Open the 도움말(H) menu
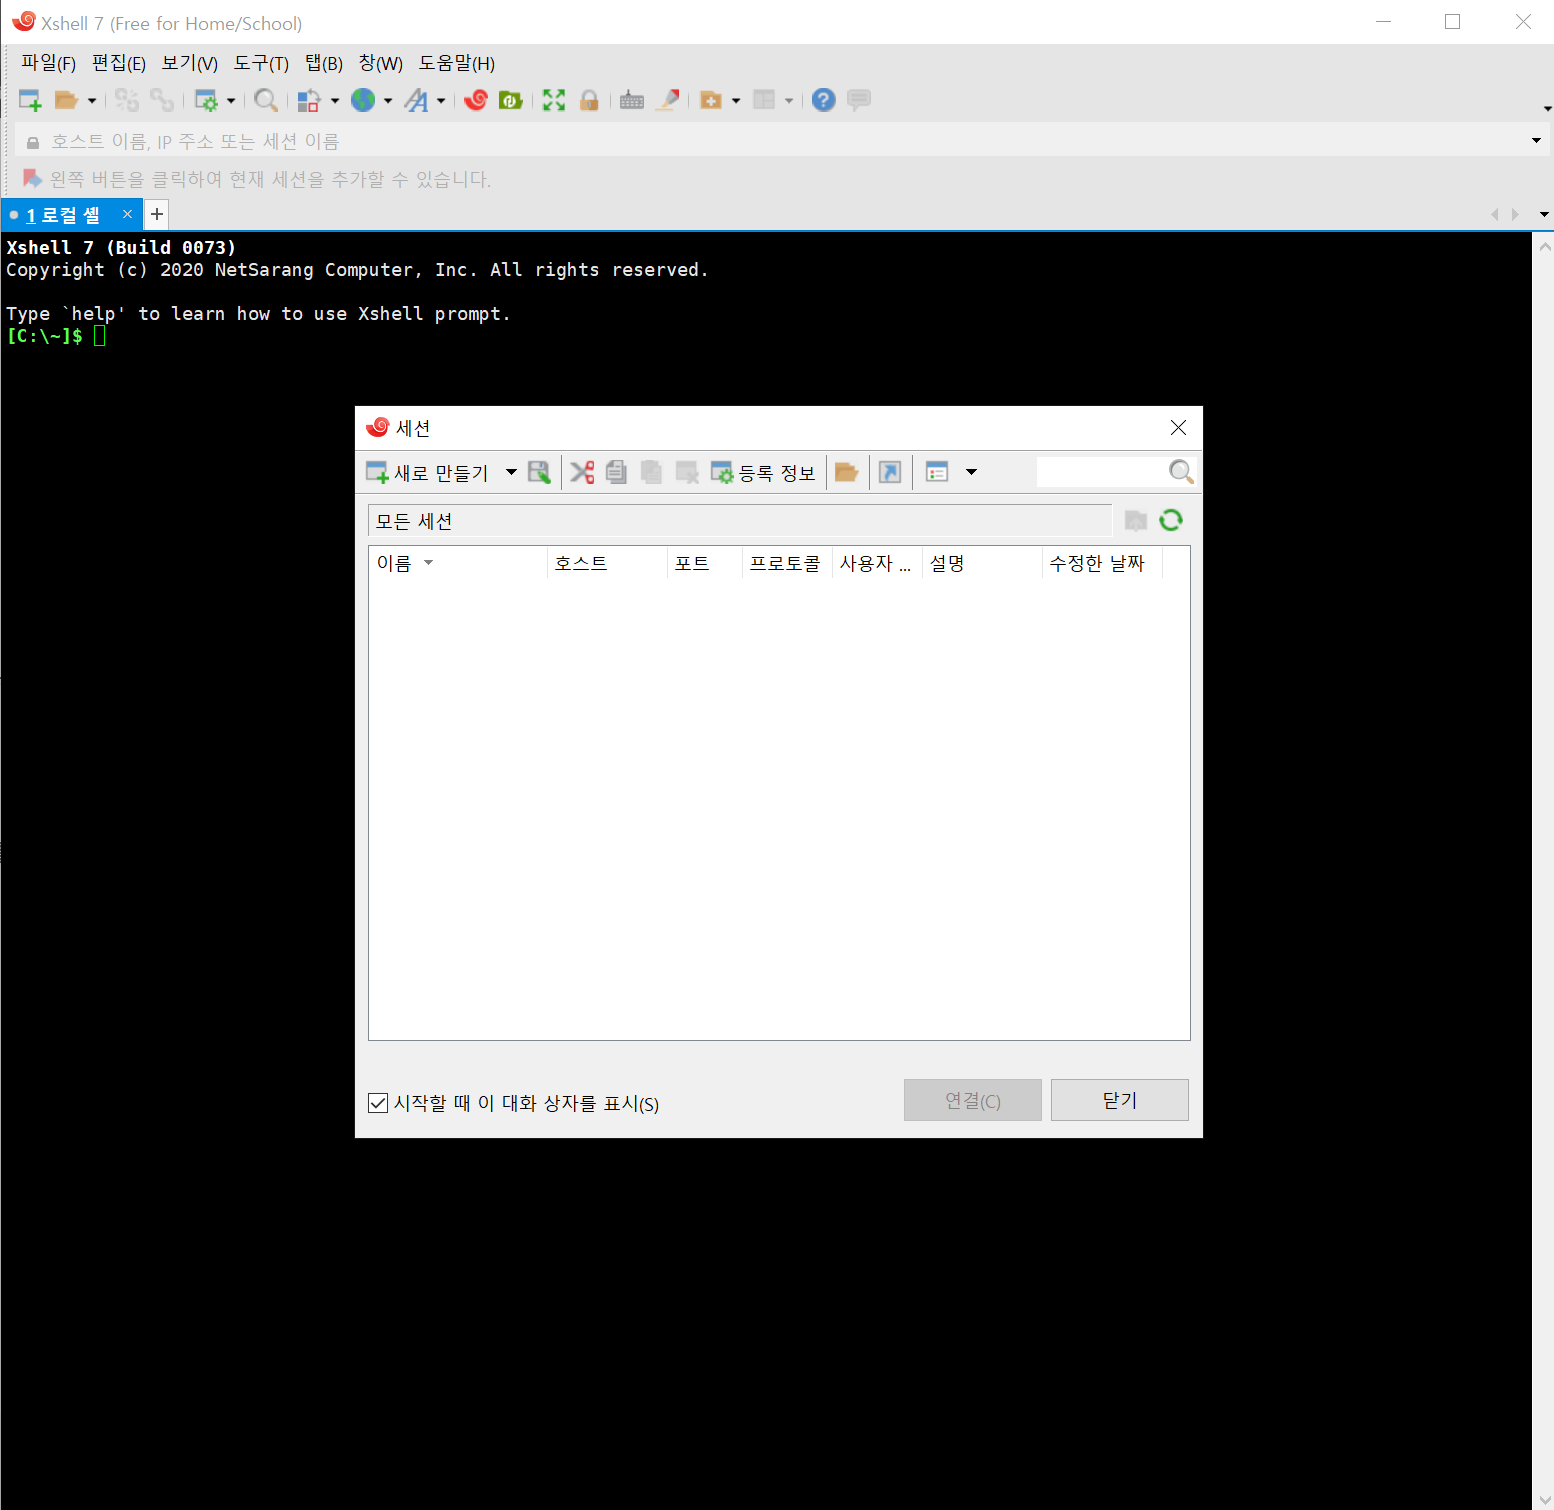 (x=457, y=63)
